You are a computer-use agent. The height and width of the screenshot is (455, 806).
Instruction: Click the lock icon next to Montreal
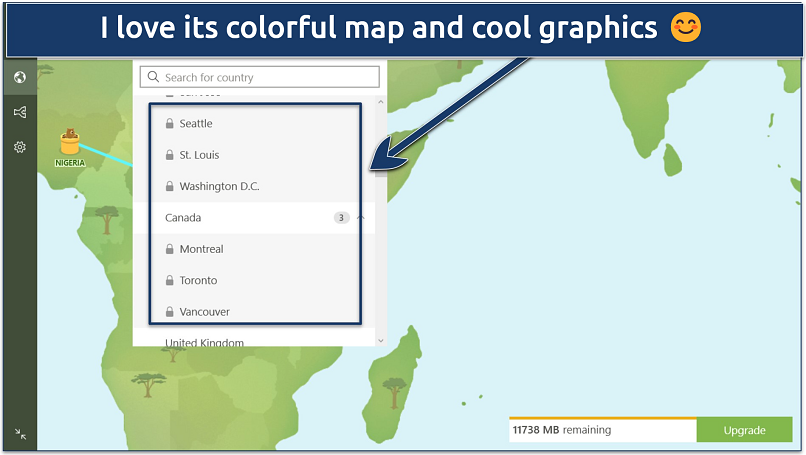point(170,249)
